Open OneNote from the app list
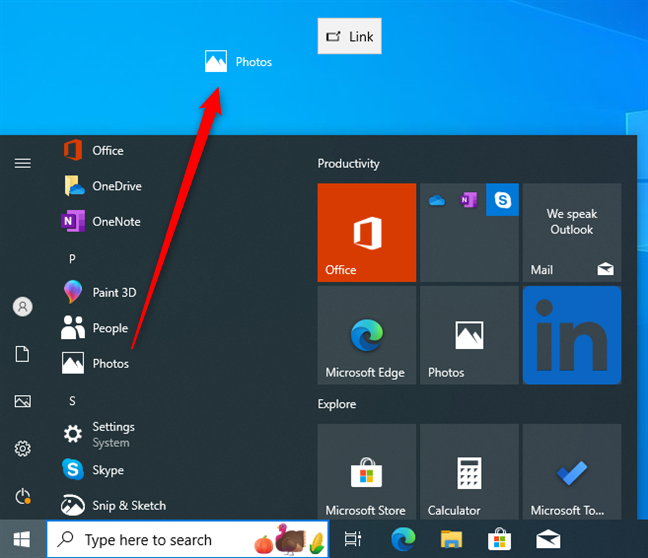Viewport: 648px width, 558px height. 102,222
